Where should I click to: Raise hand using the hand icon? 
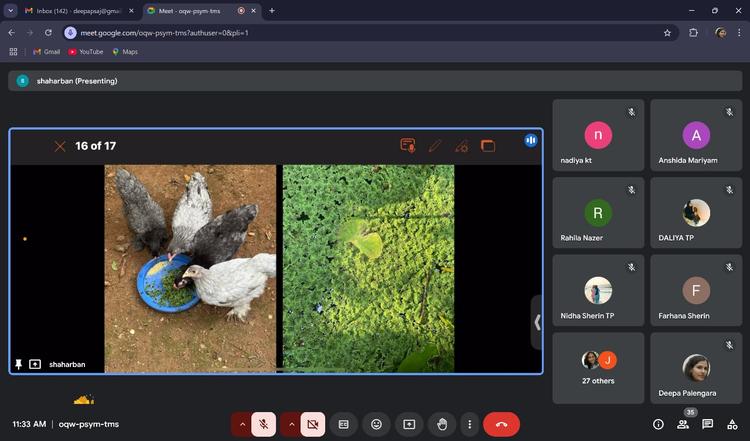pos(442,424)
